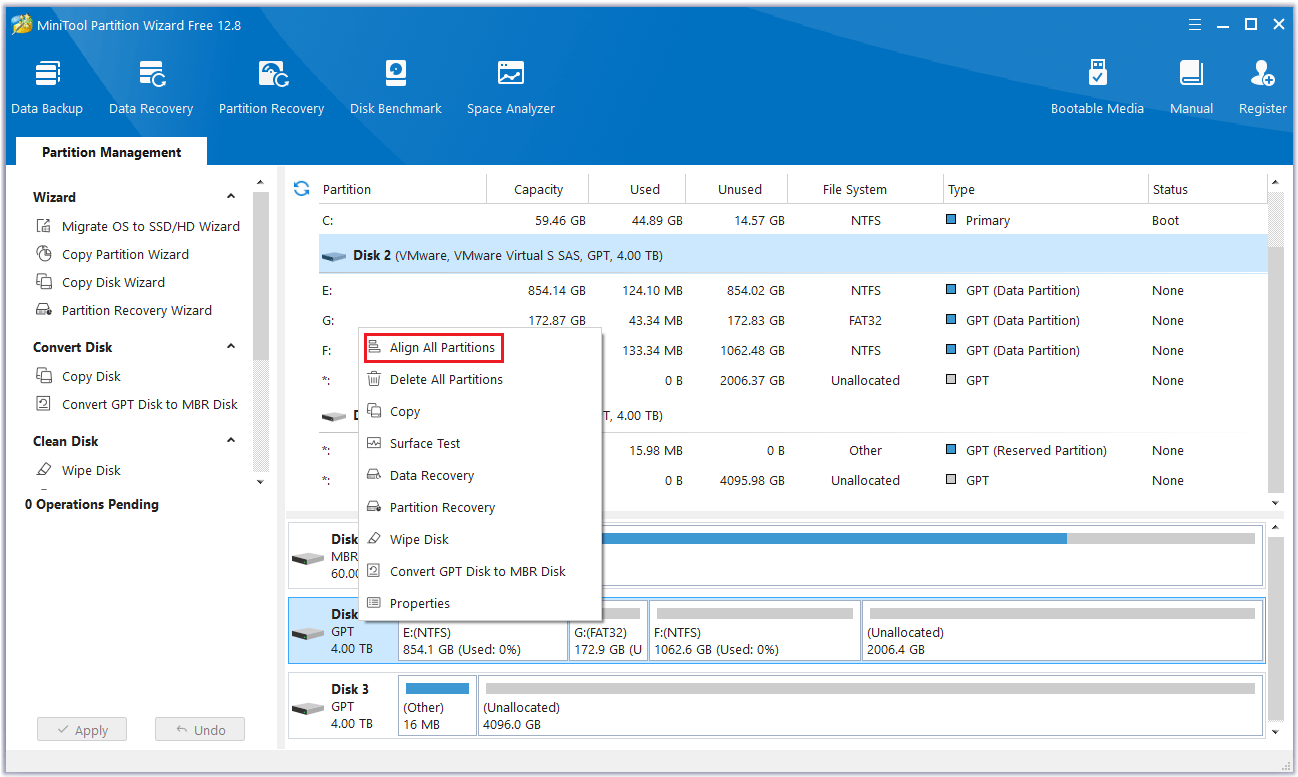Select Delete All Partitions in the menu
1298x777 pixels.
click(446, 379)
